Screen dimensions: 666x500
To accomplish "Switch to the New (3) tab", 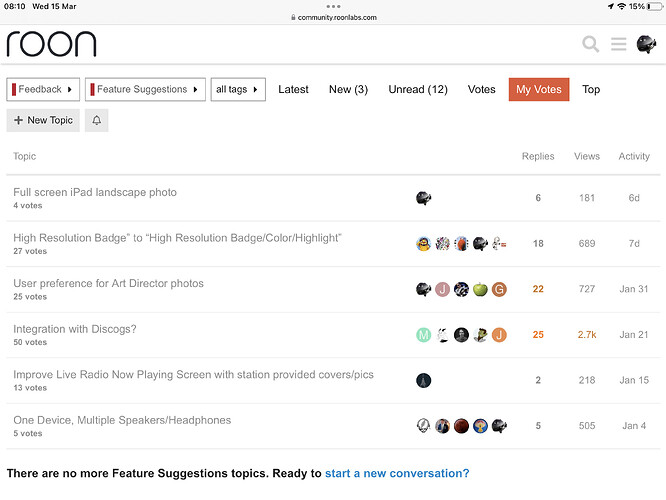I will [348, 89].
